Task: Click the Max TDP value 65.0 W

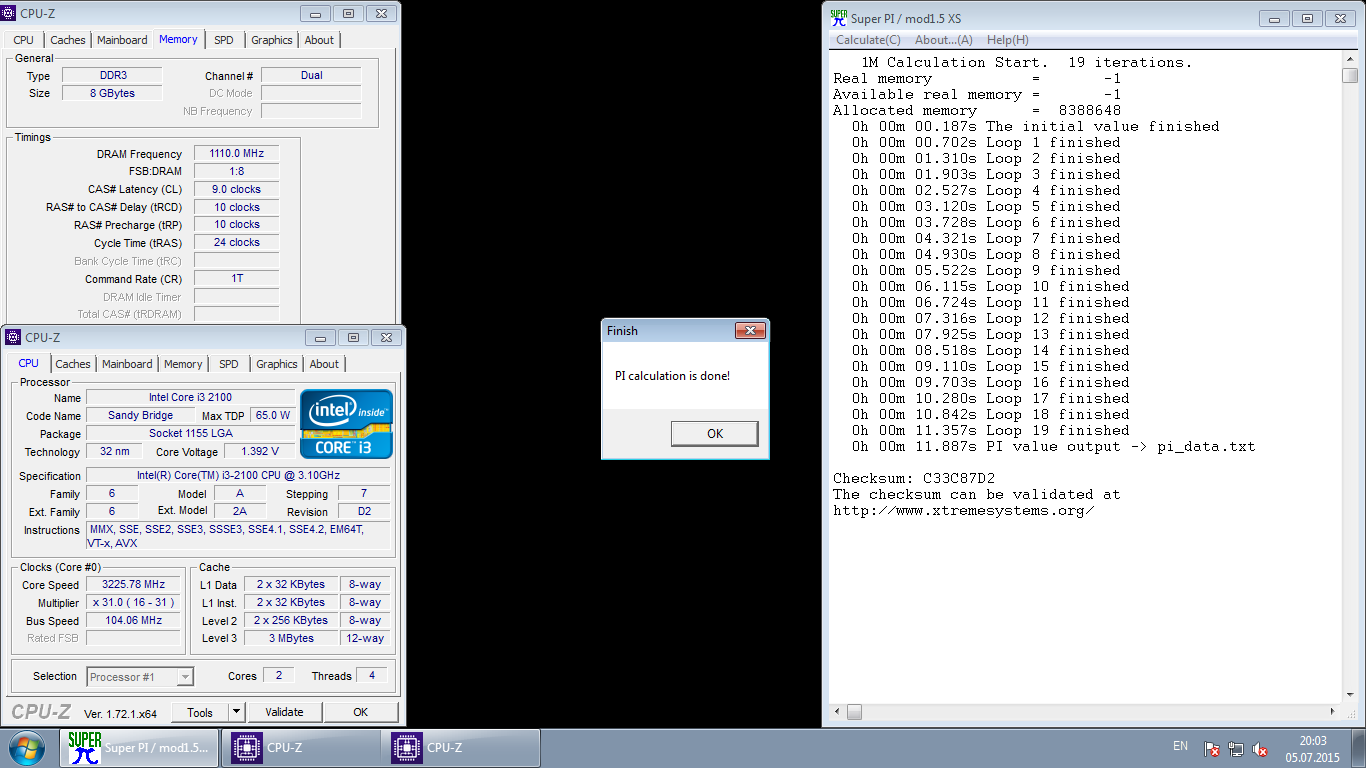Action: [272, 416]
